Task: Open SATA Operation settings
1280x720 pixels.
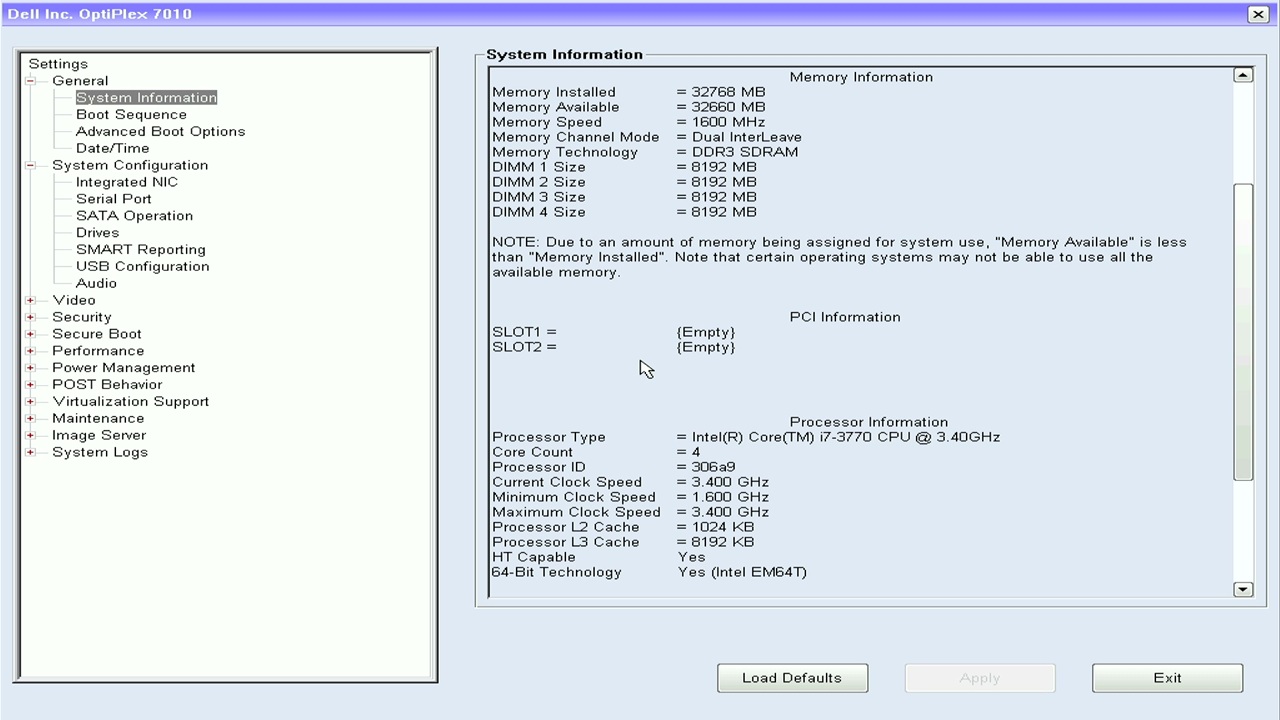Action: (135, 216)
